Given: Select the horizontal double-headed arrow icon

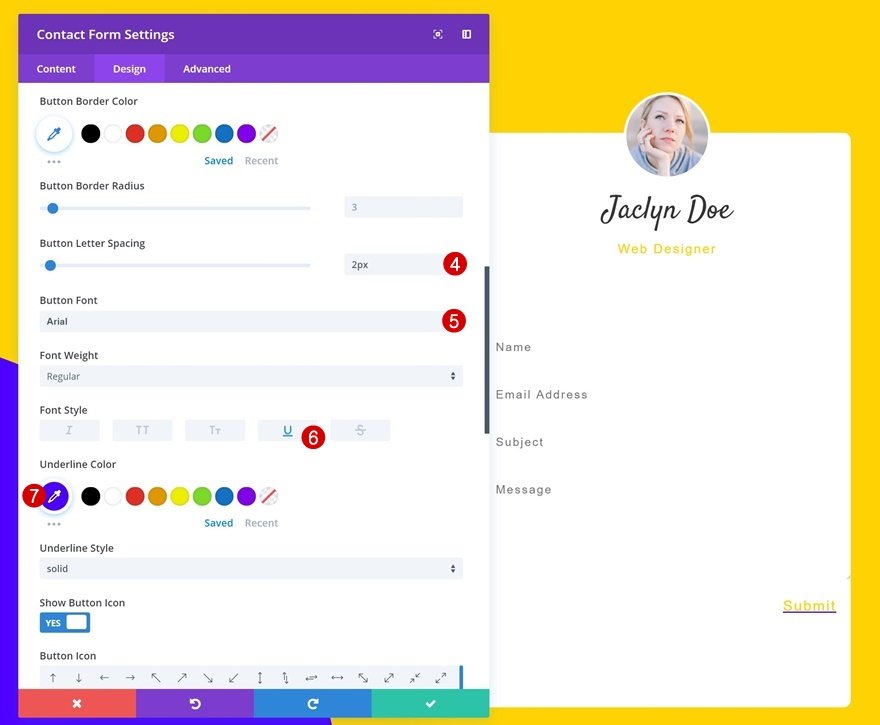Looking at the screenshot, I should pos(337,678).
